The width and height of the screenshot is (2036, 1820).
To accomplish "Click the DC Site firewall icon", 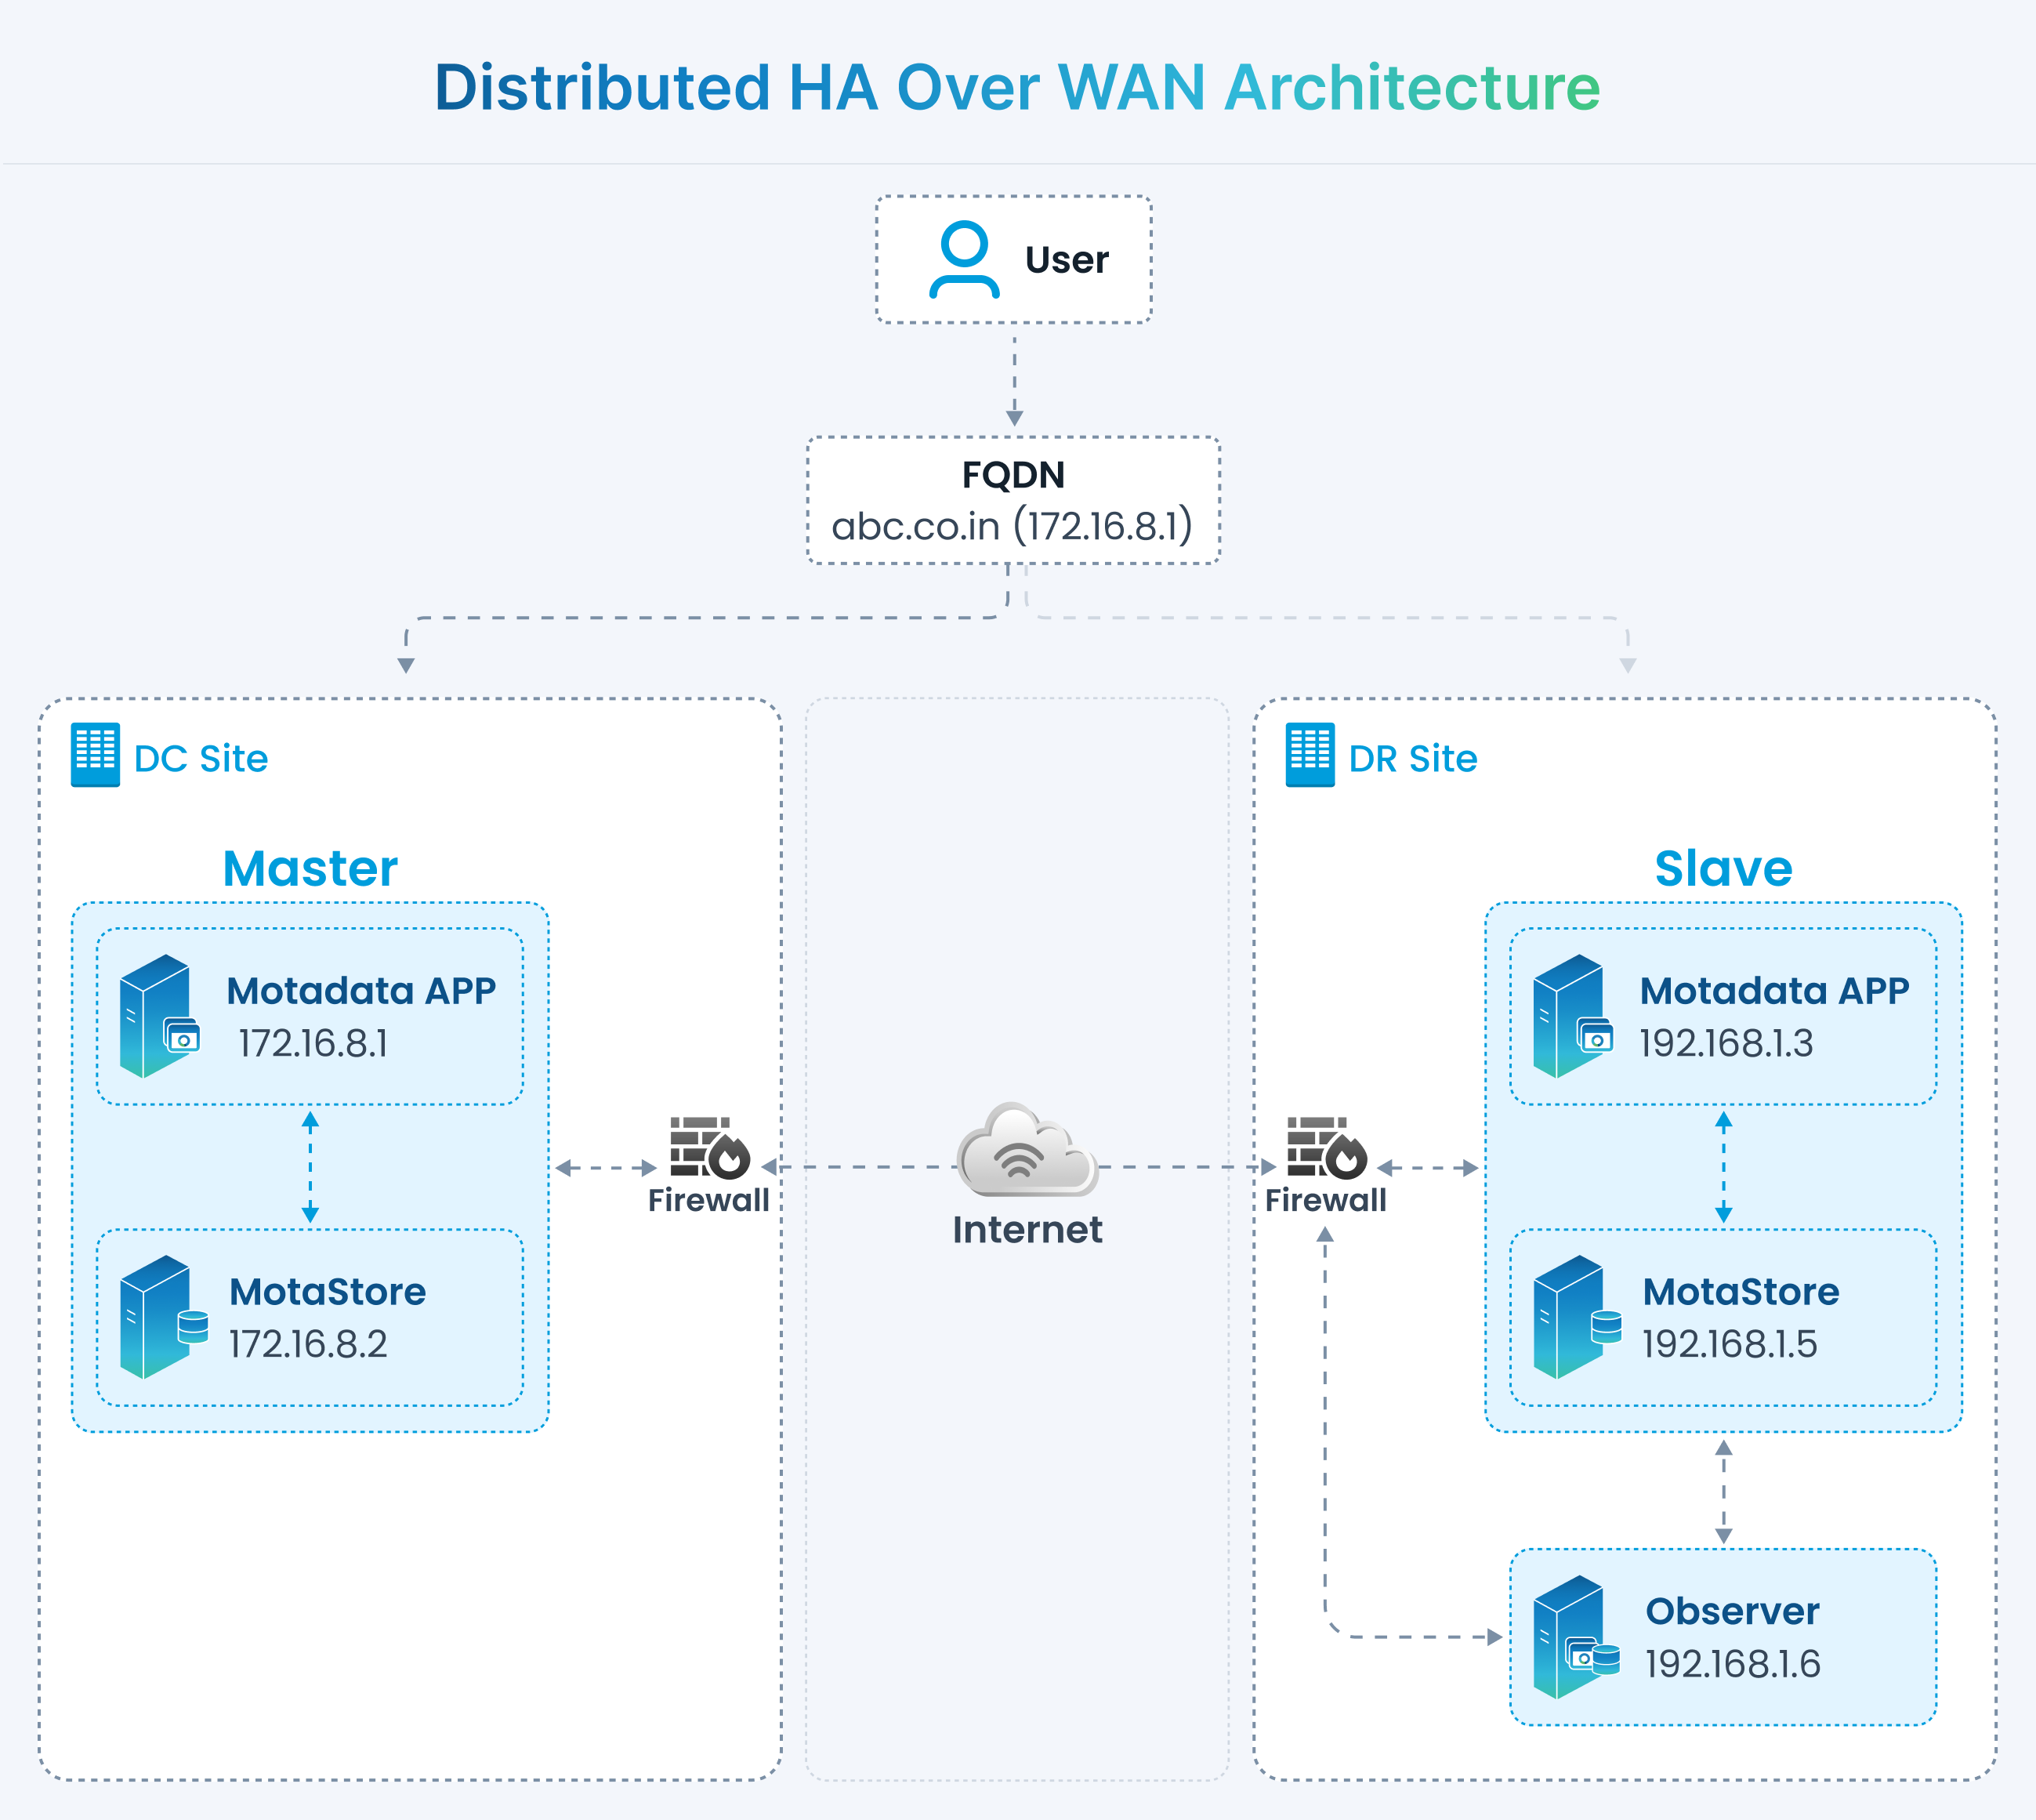I will tap(709, 1147).
